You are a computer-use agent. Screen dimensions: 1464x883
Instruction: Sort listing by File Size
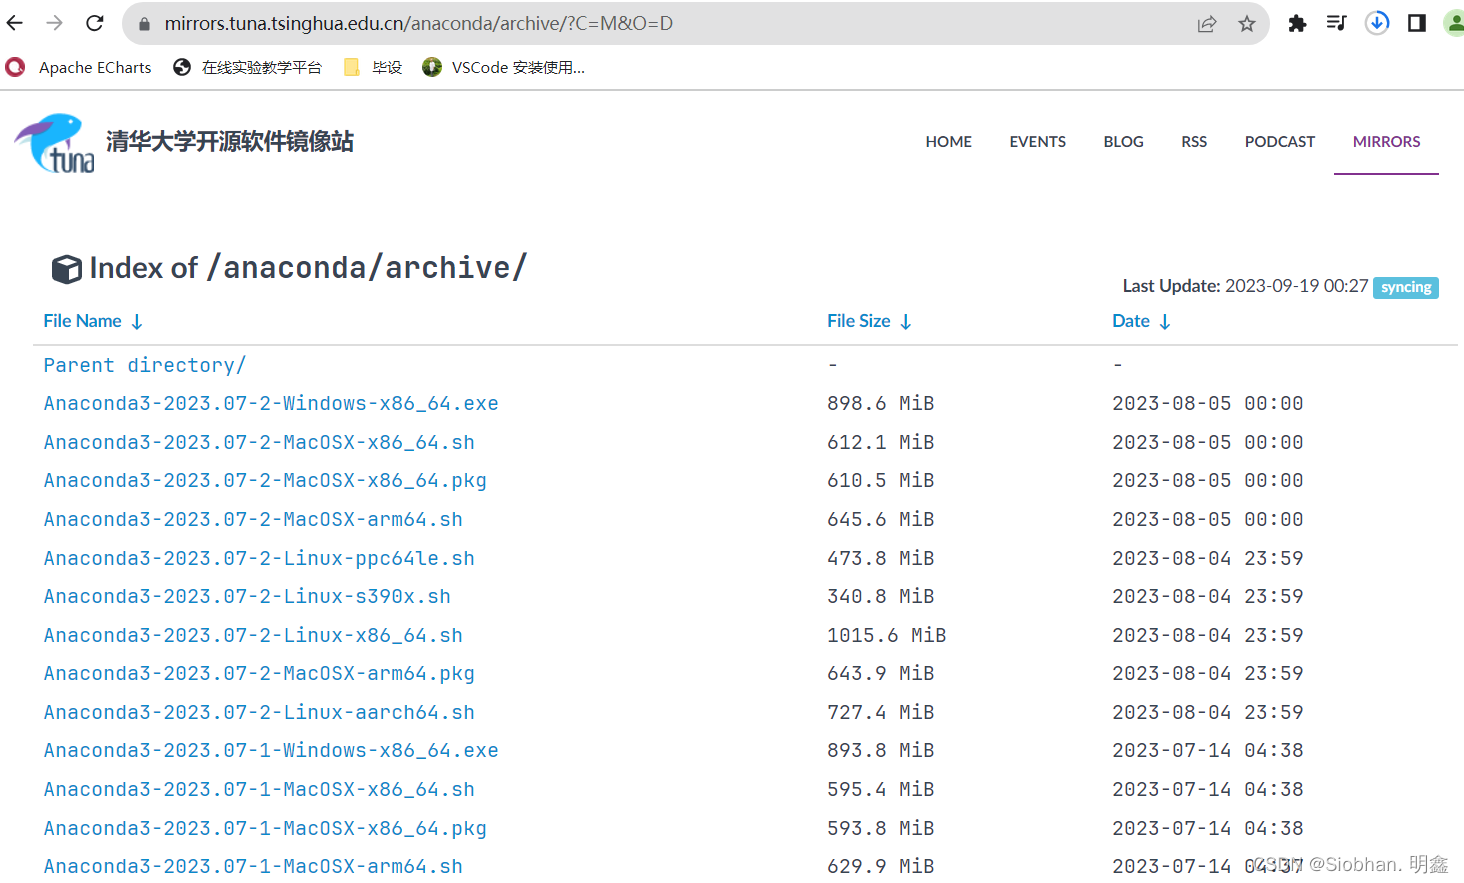click(869, 321)
